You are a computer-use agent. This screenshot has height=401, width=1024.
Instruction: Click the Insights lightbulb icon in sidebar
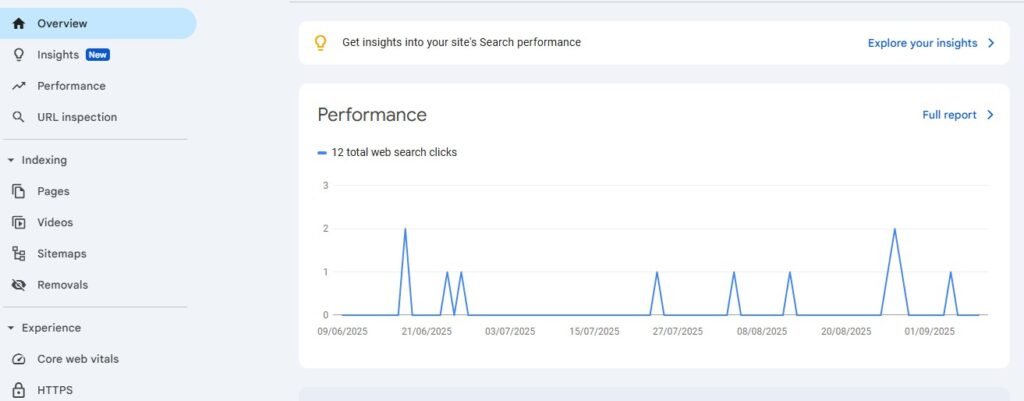[x=18, y=55]
